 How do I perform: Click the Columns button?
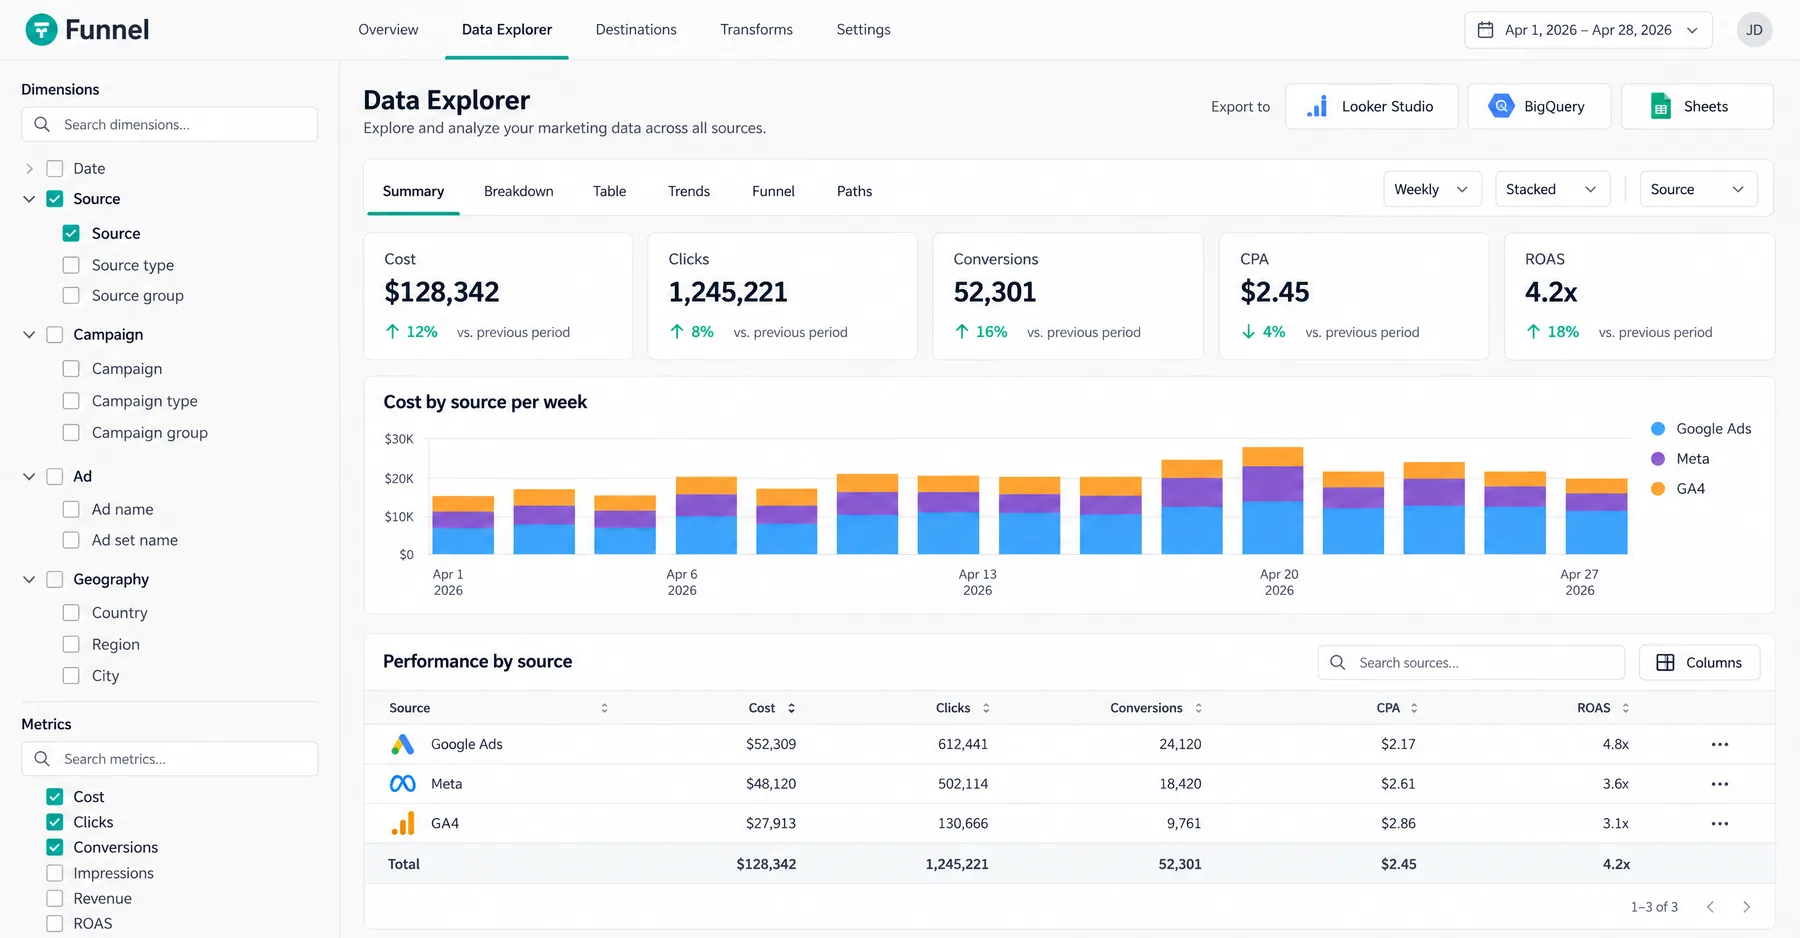[x=1699, y=663]
